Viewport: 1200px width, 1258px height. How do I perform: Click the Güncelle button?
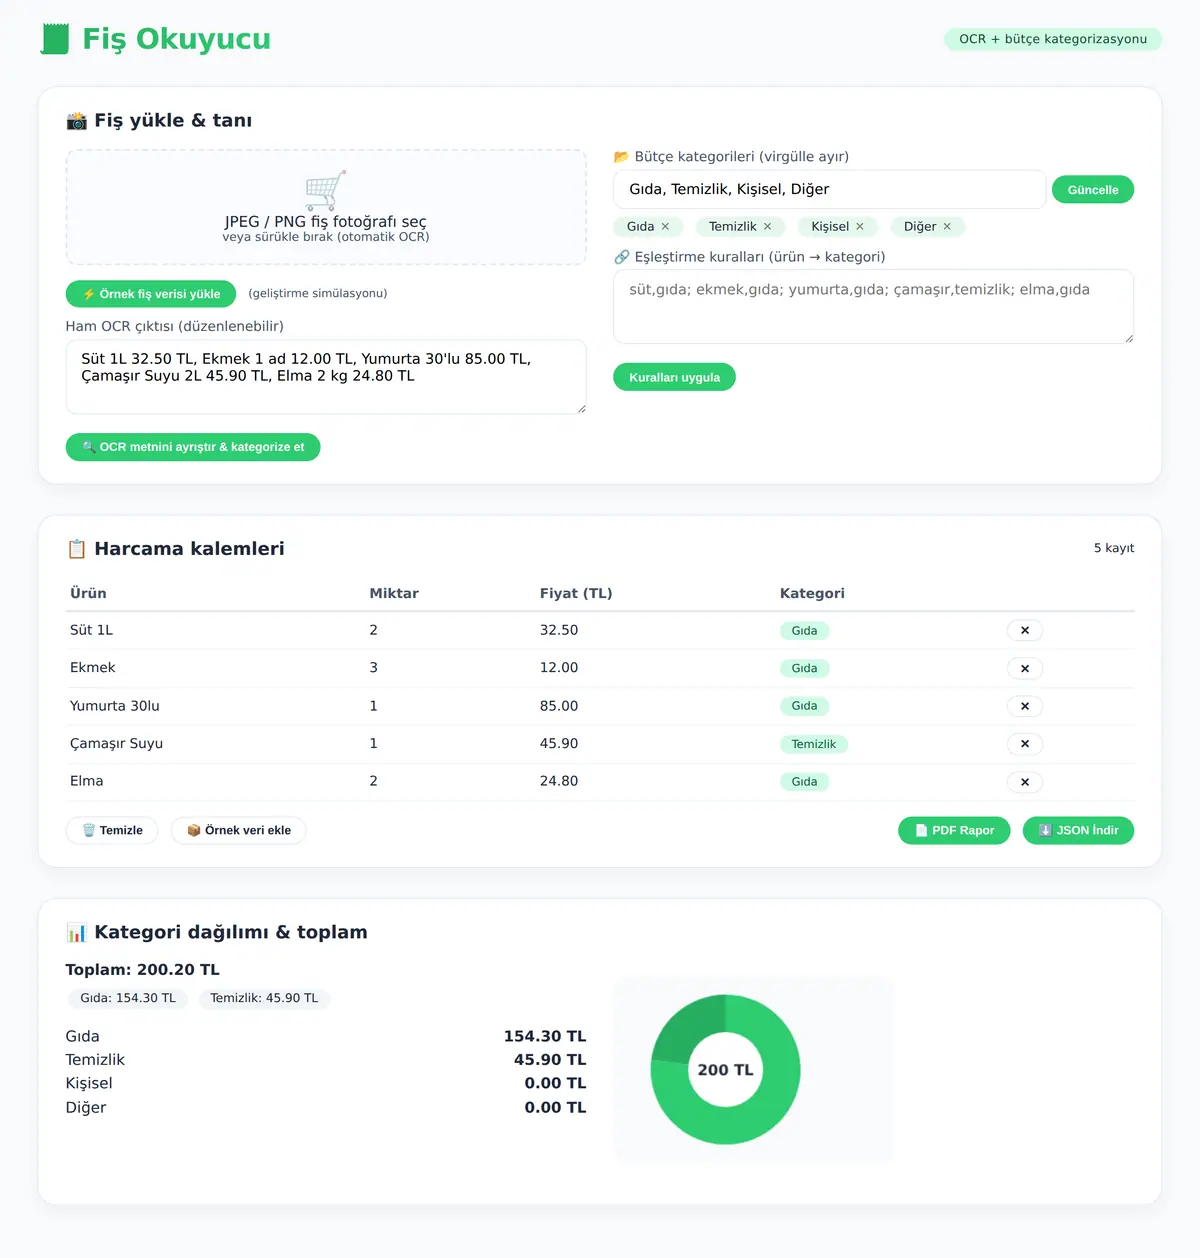[x=1093, y=190]
